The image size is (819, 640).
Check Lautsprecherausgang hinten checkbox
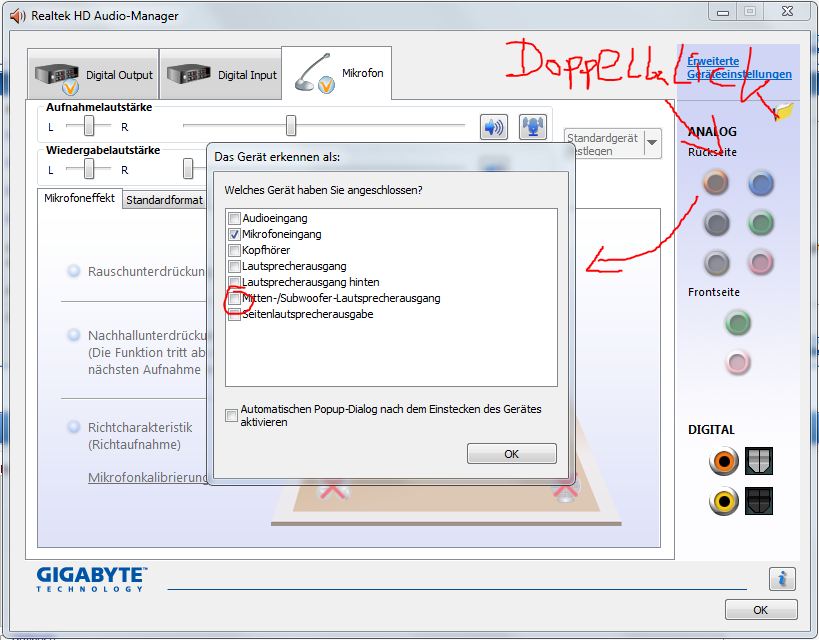[234, 282]
